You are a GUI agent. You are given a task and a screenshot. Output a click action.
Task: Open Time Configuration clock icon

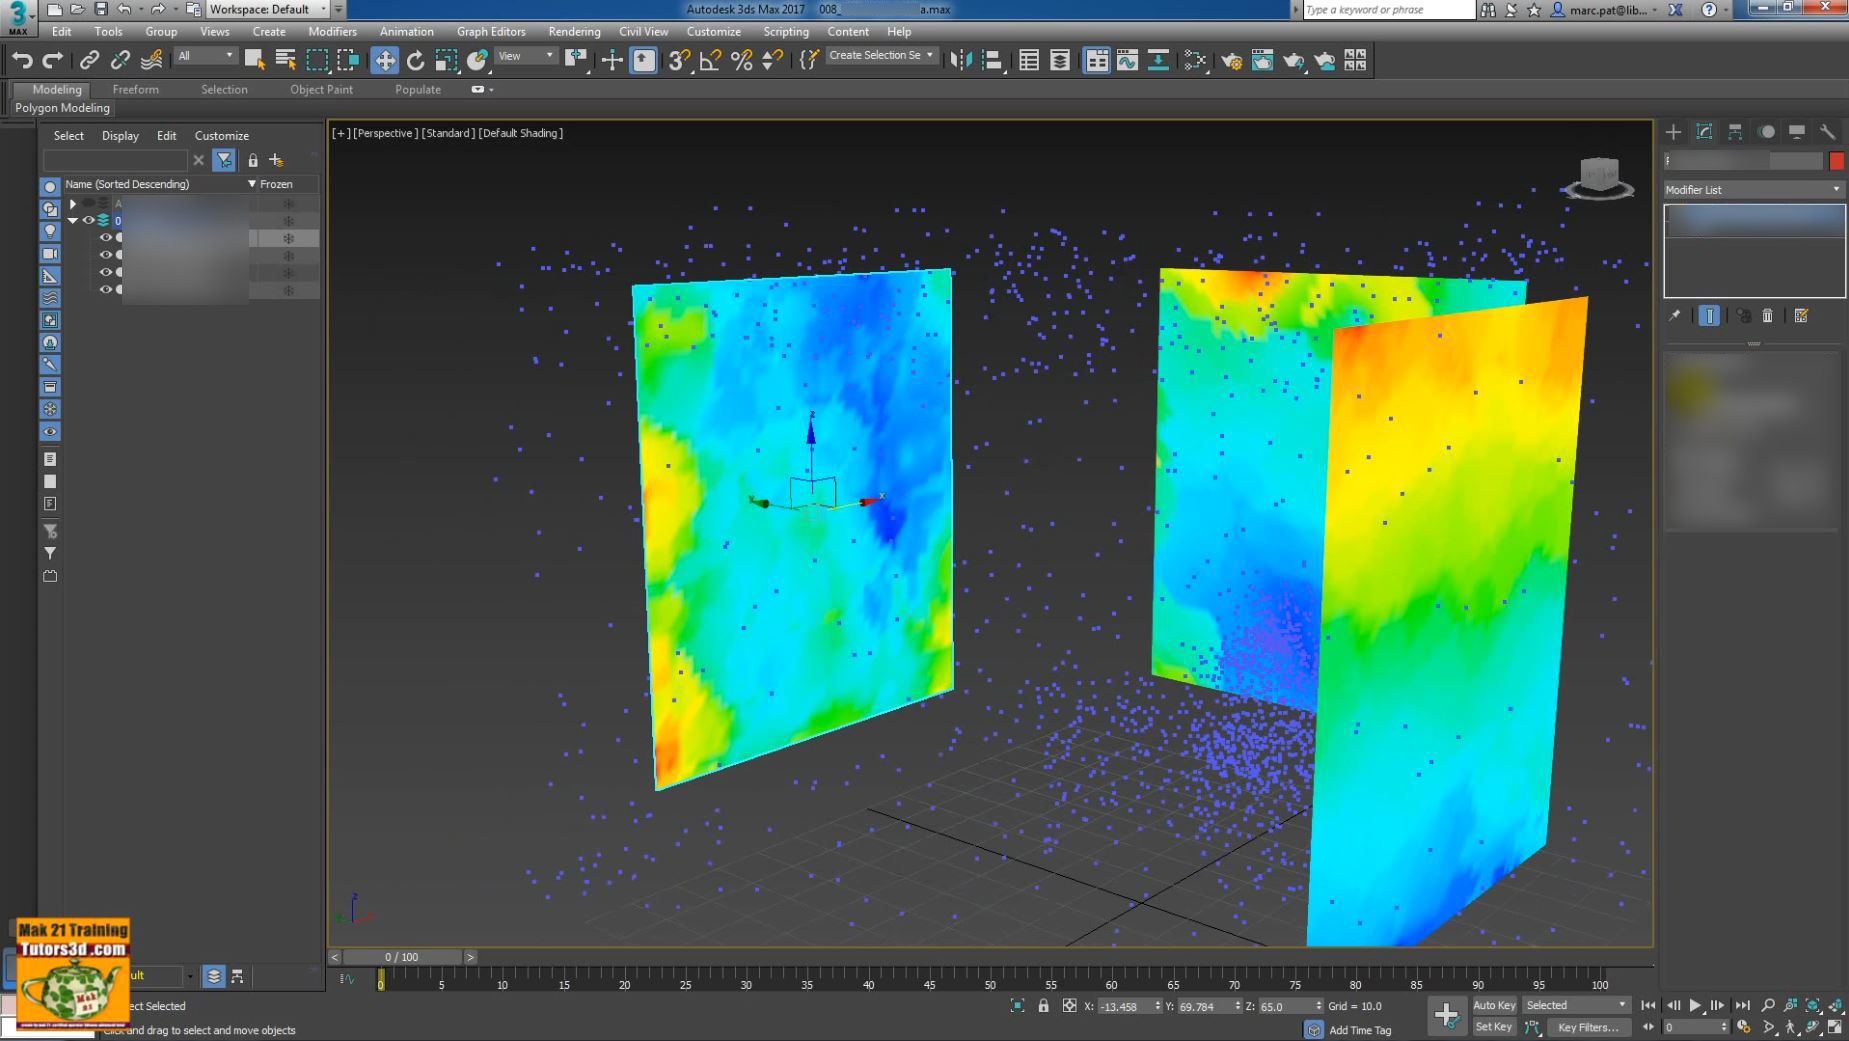[x=1742, y=1026]
